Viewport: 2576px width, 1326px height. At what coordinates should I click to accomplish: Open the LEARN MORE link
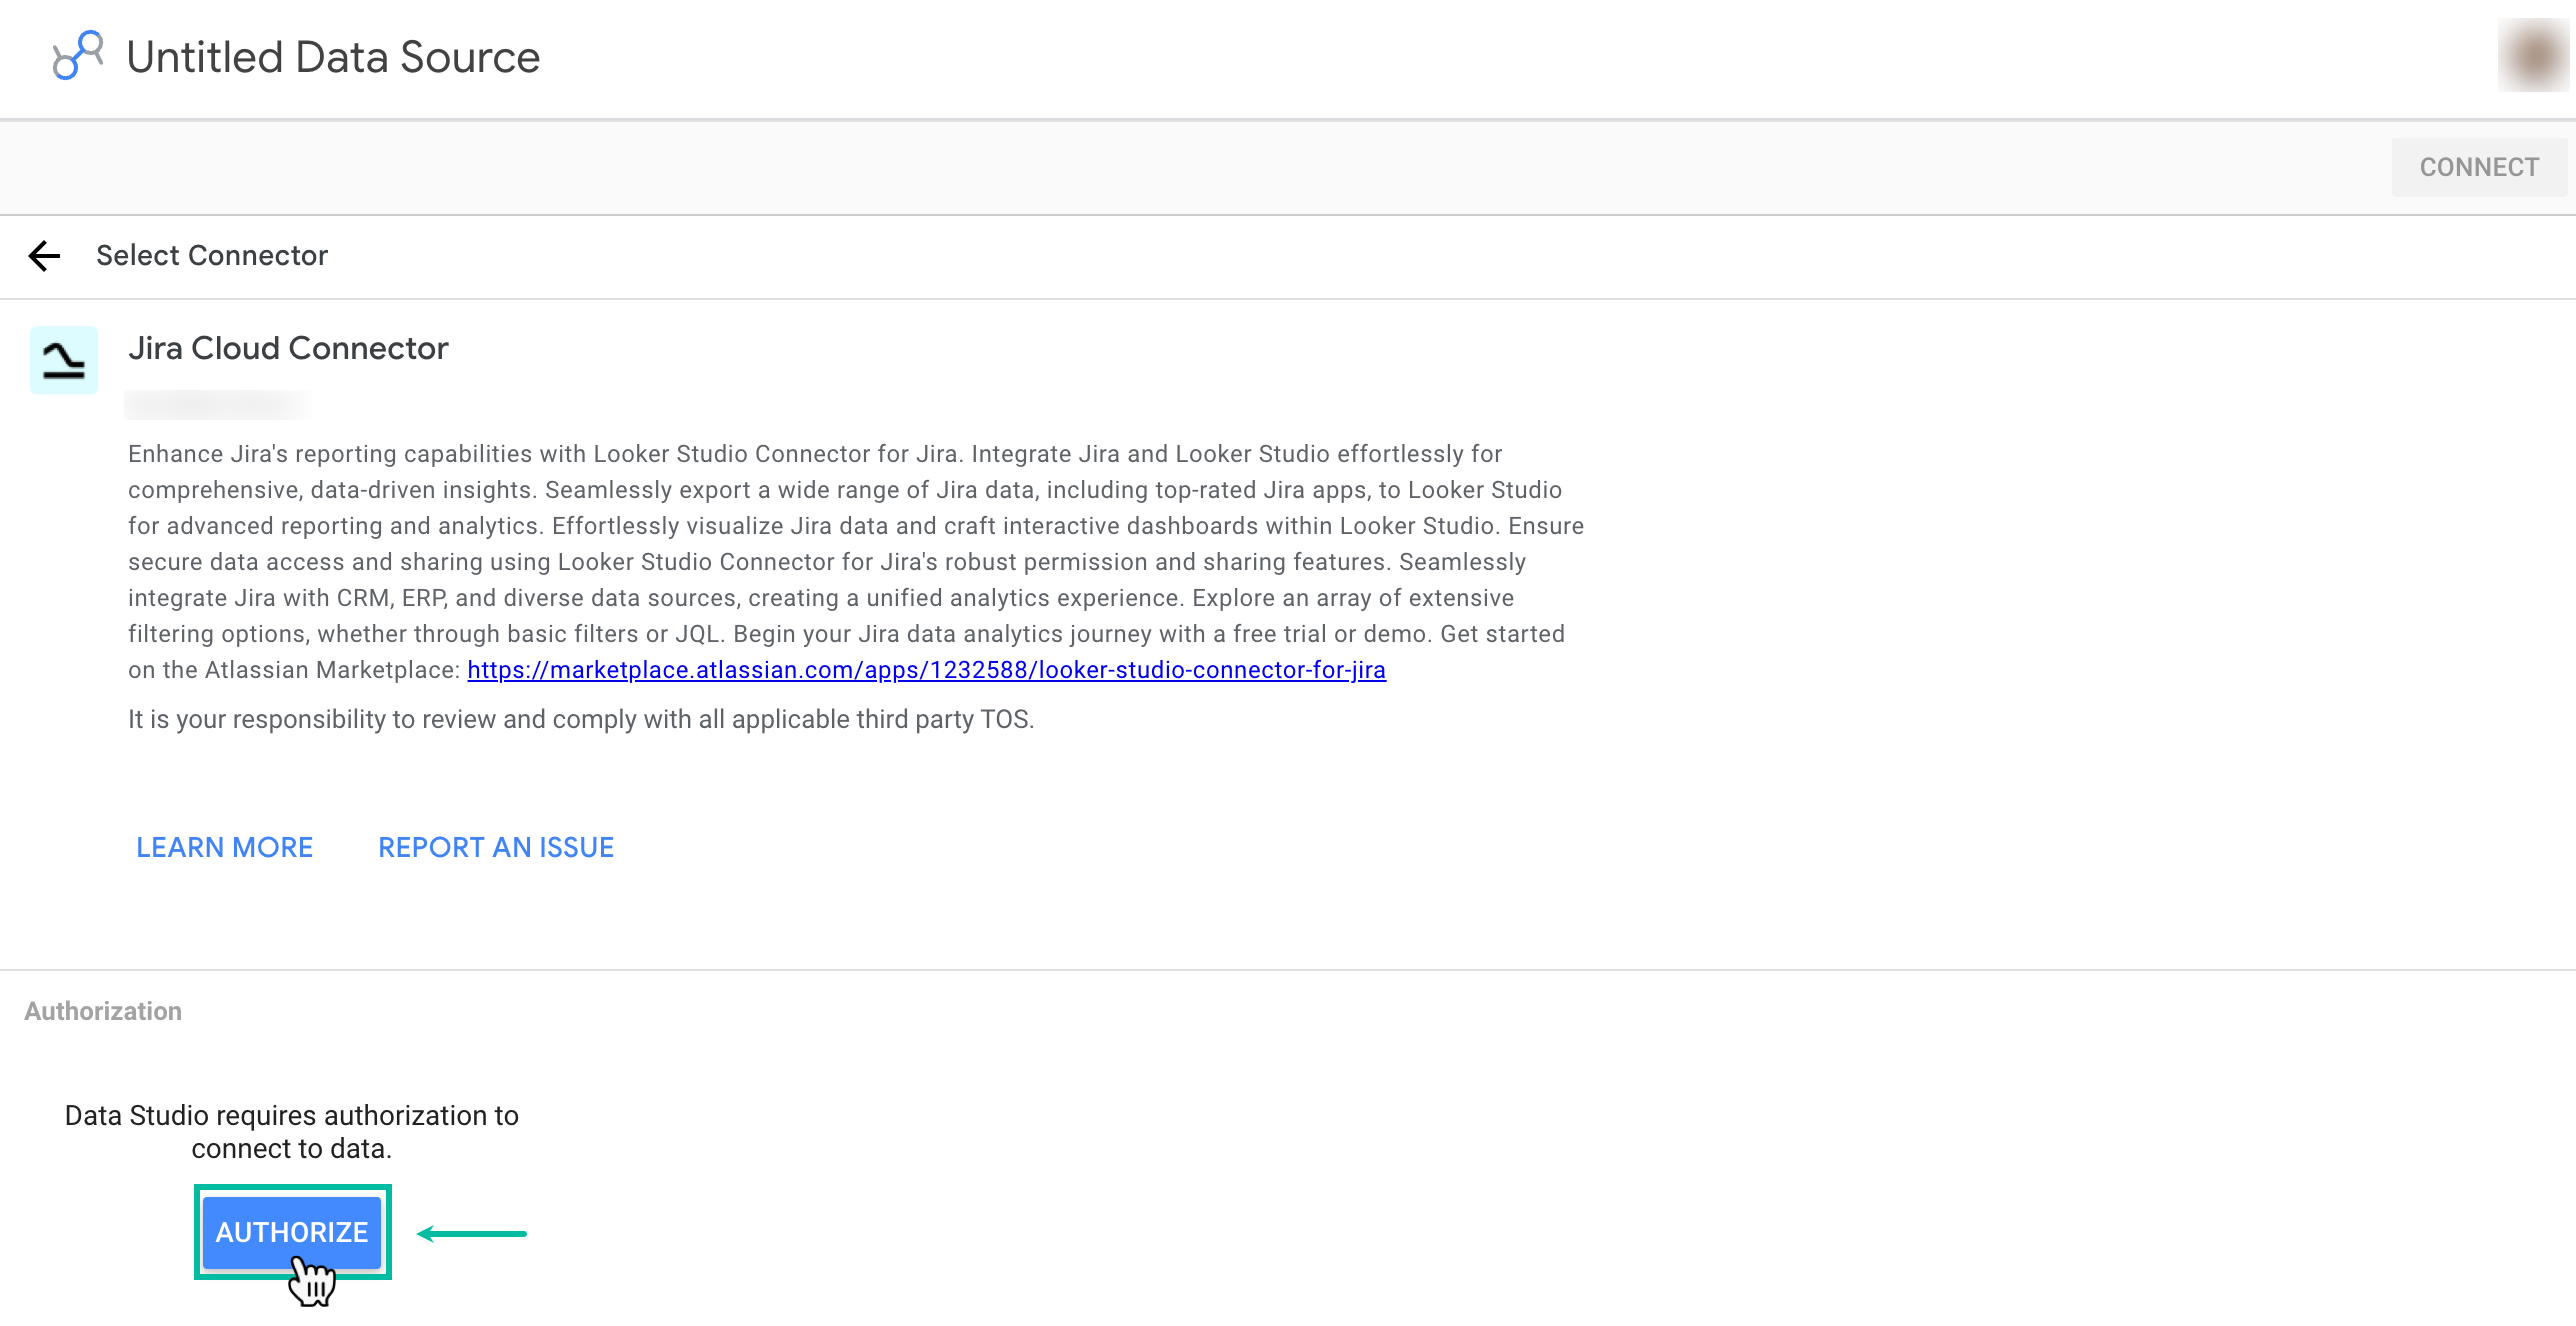click(x=225, y=847)
